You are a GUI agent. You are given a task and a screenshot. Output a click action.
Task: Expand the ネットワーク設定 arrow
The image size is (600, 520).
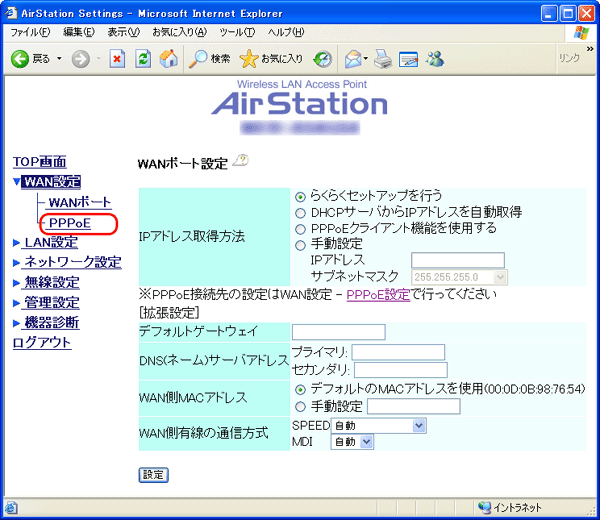16,262
